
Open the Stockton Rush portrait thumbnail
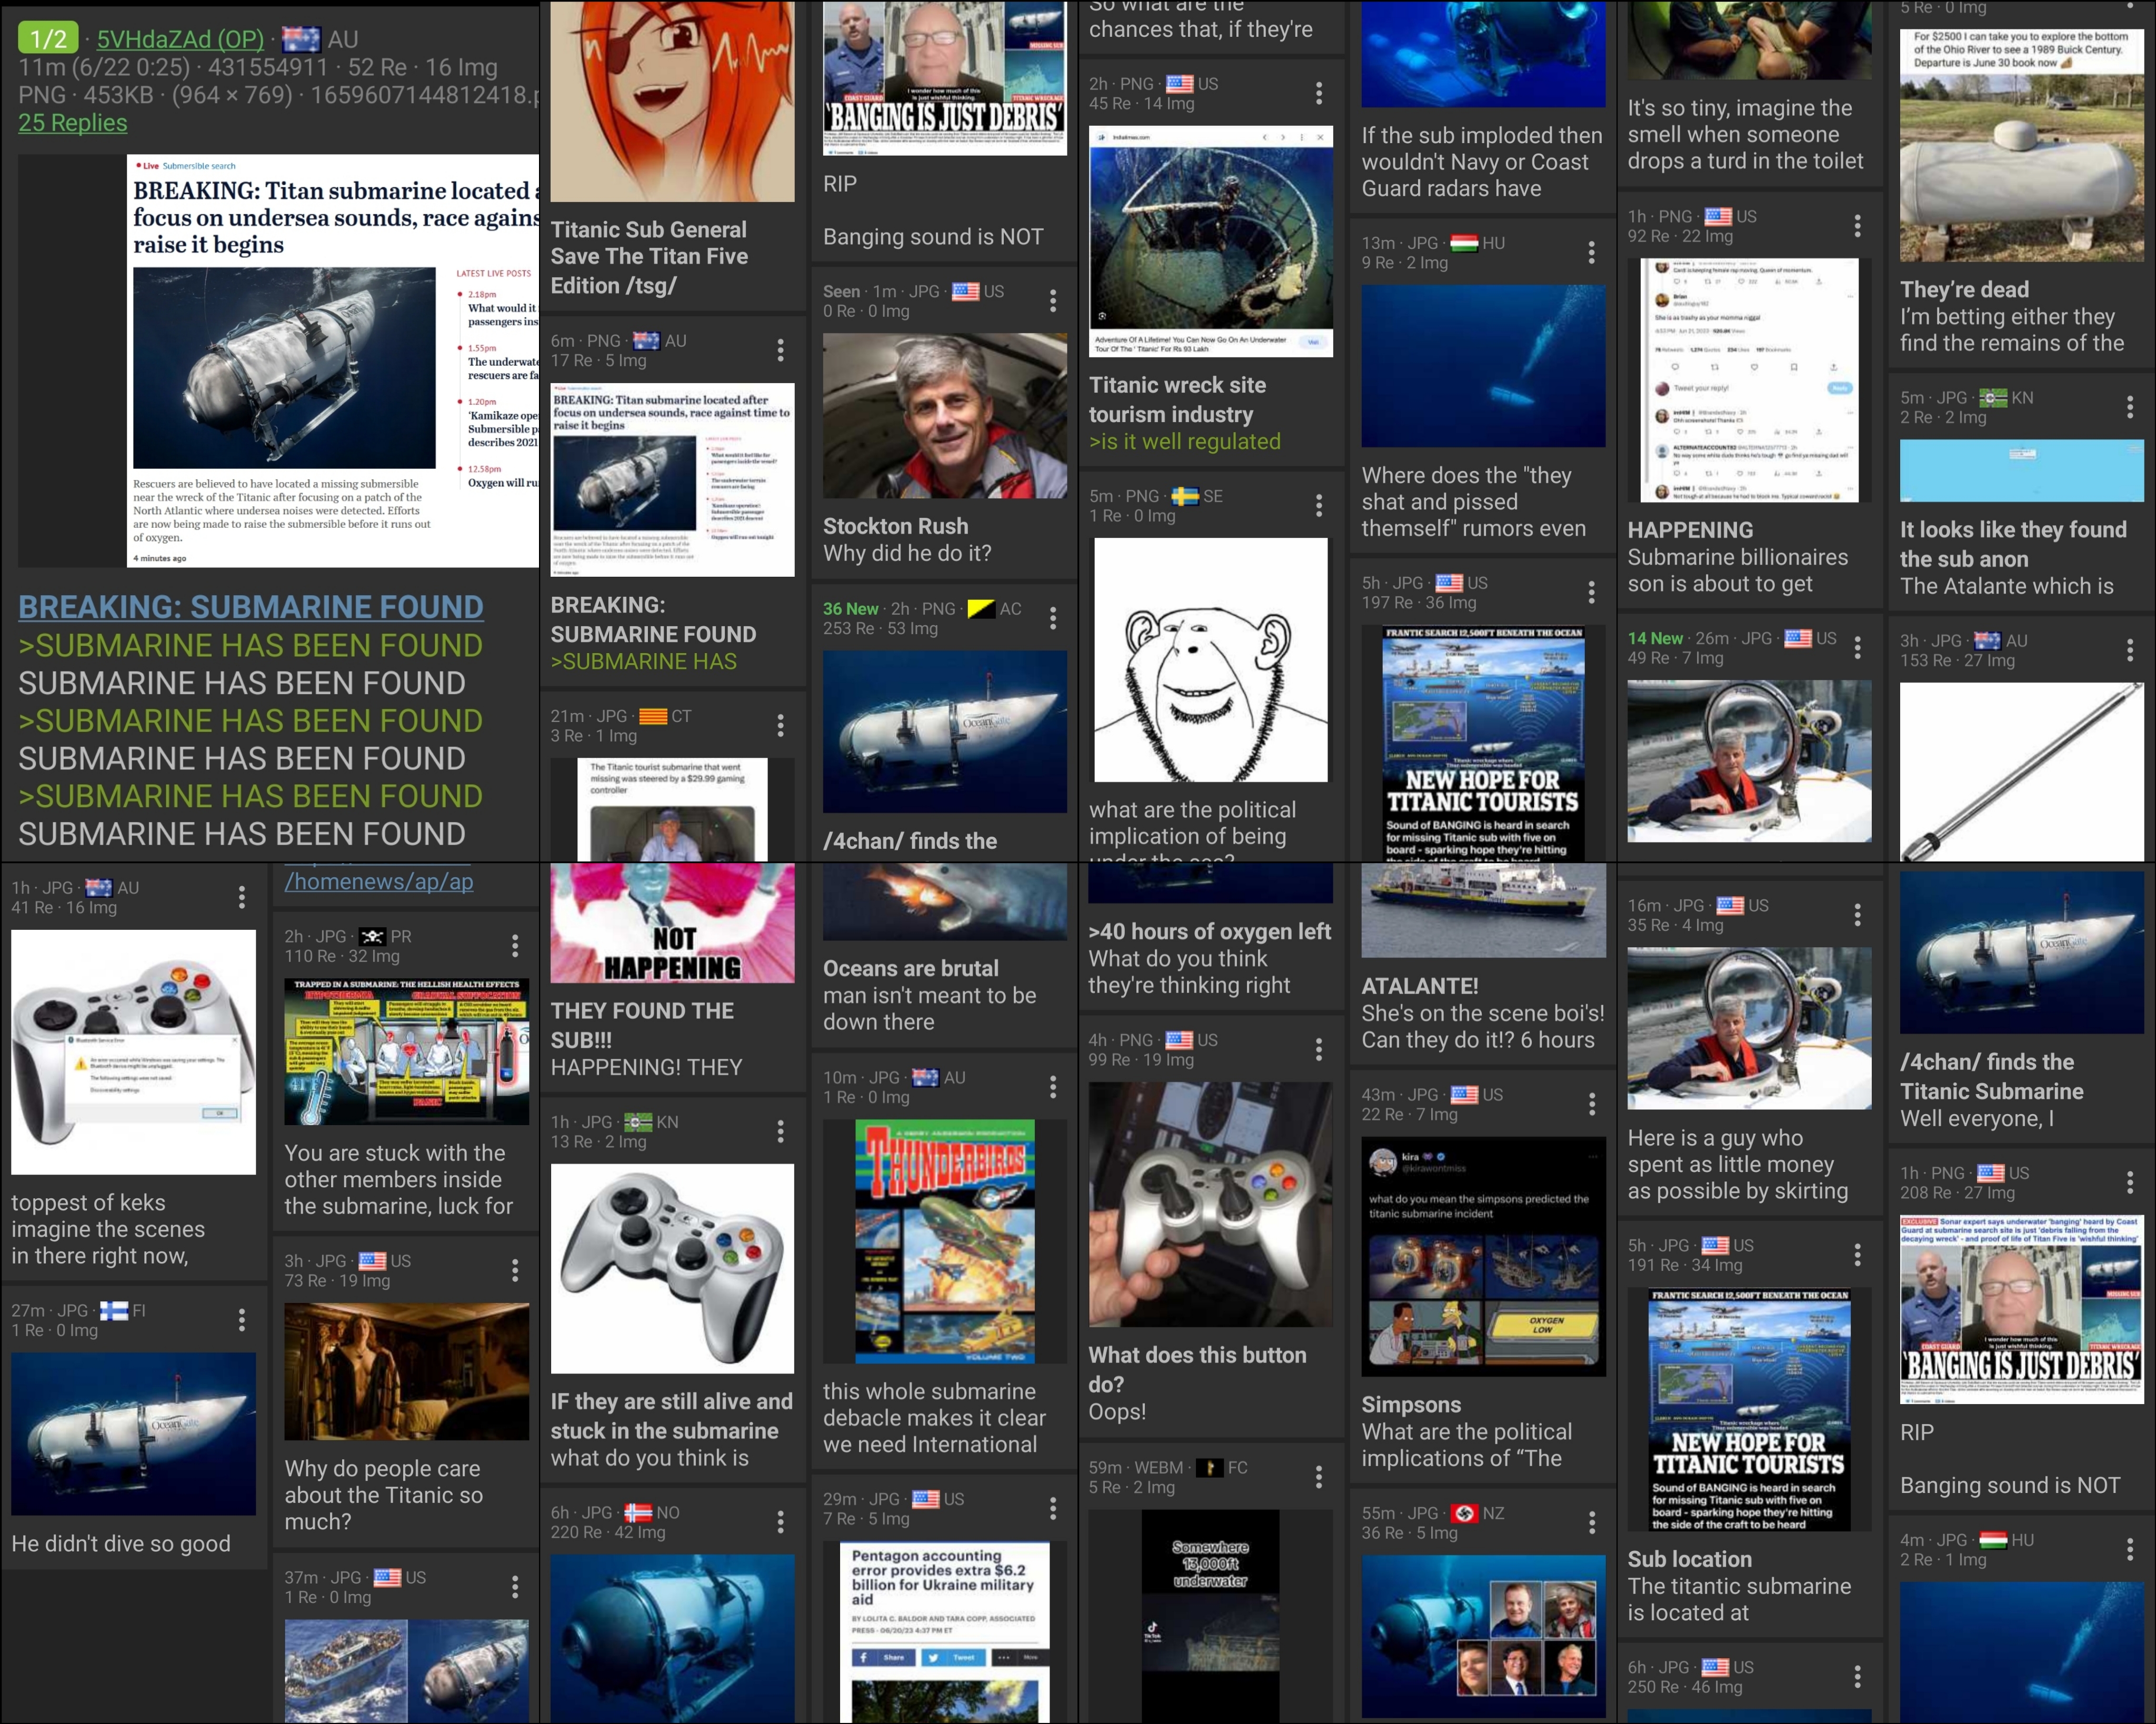coord(944,416)
